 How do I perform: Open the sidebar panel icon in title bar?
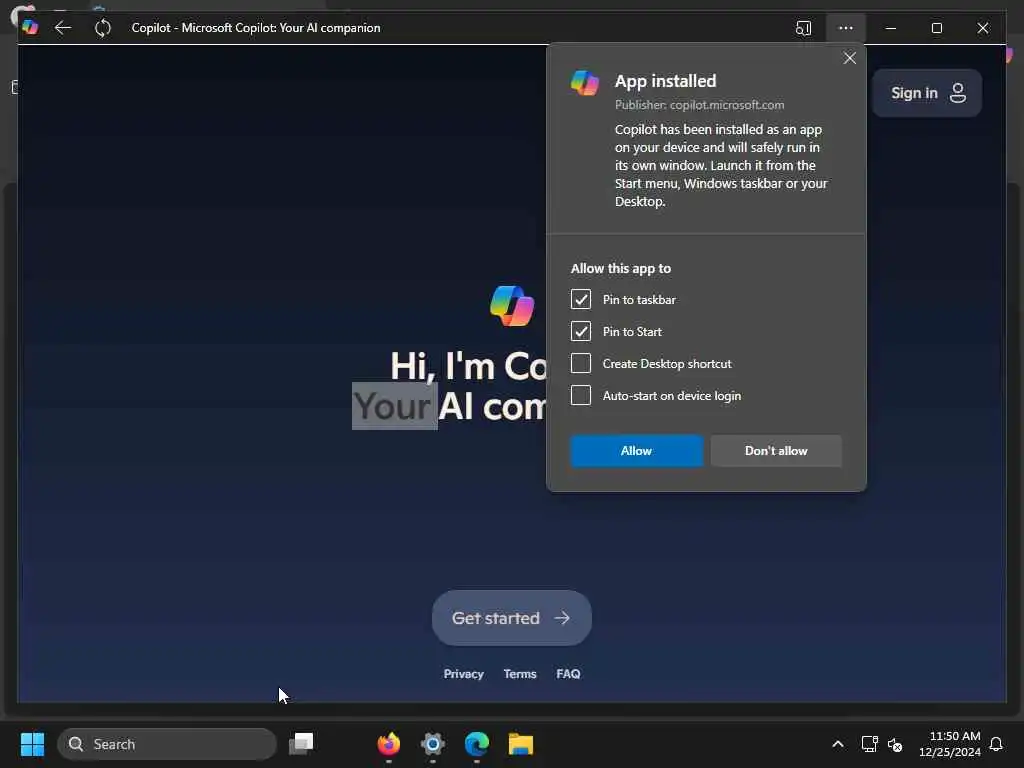(803, 28)
